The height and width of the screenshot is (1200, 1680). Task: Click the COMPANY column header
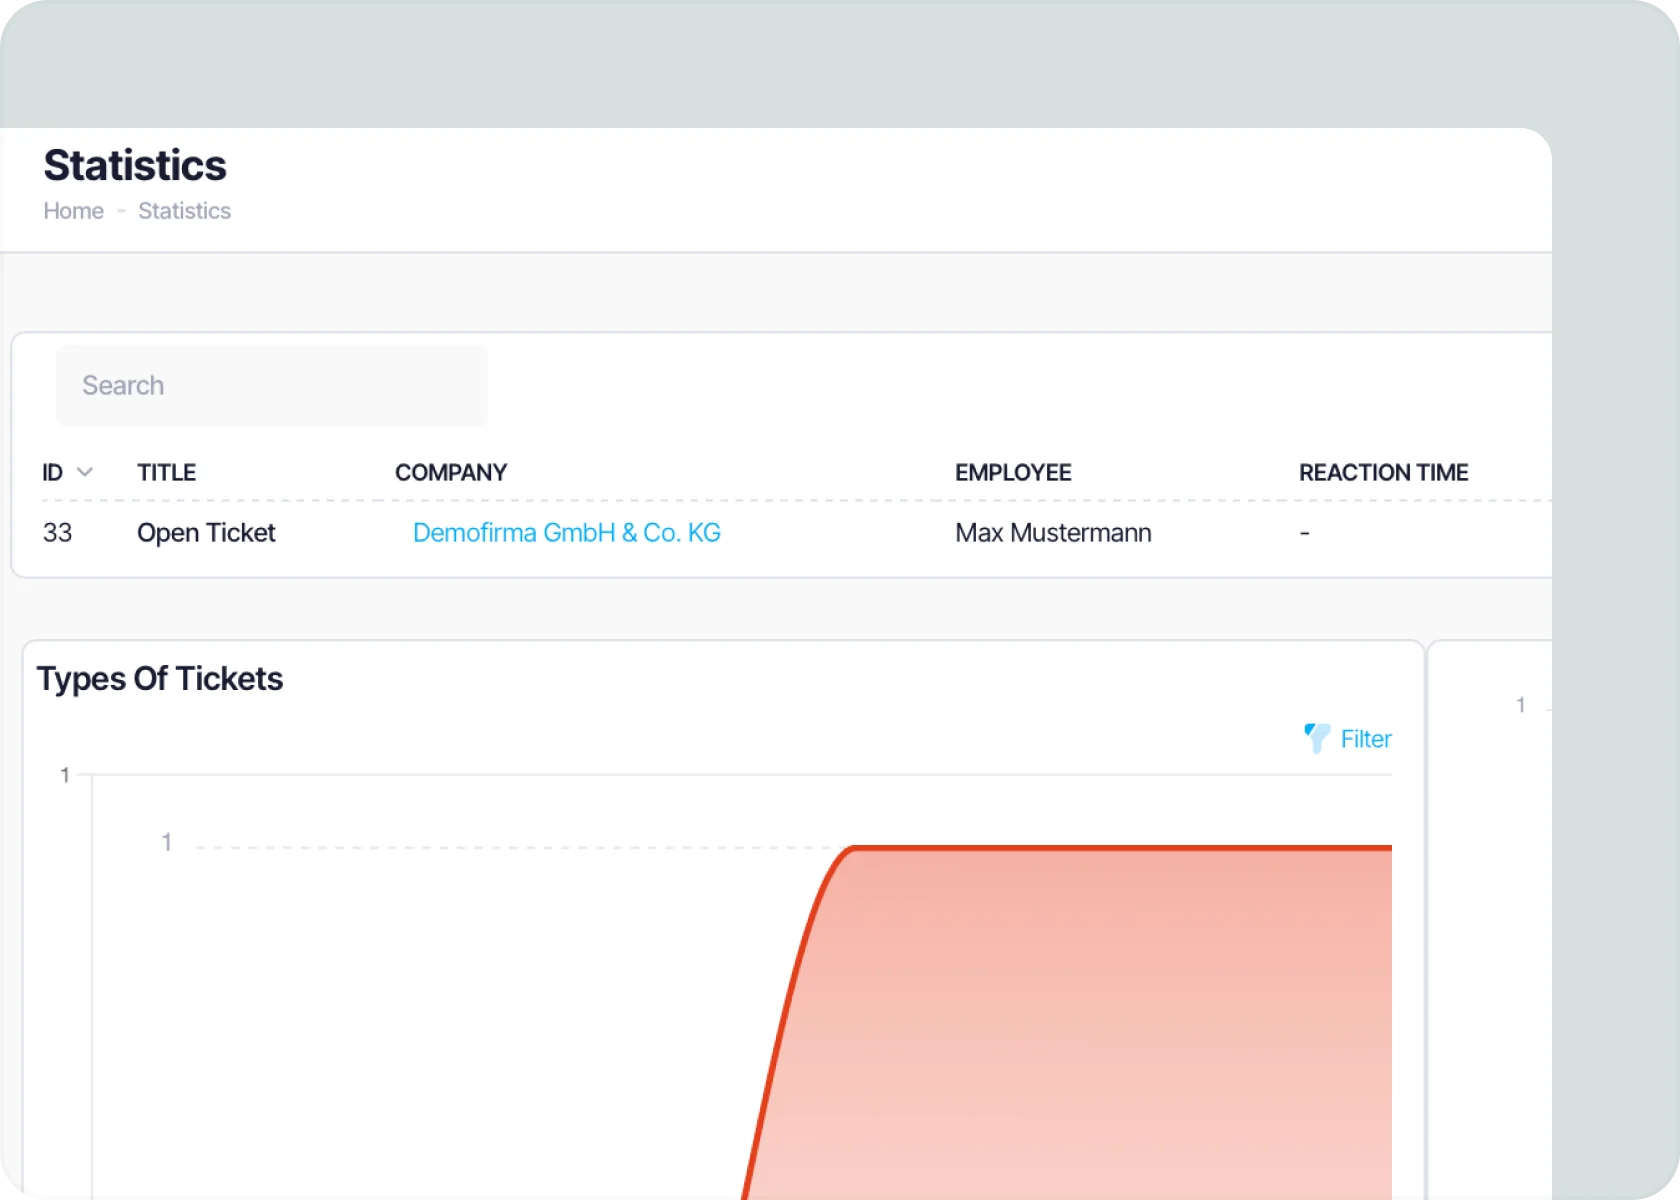coord(451,472)
